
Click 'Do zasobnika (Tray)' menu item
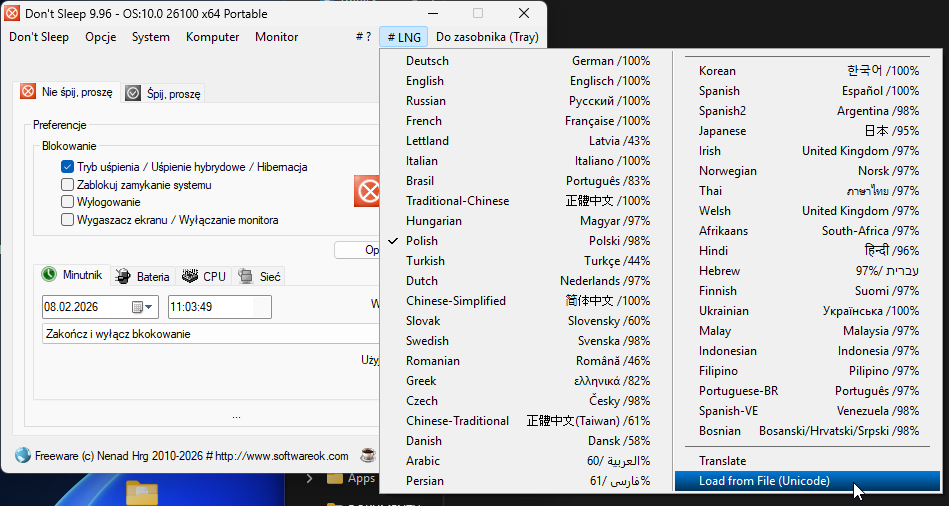pyautogui.click(x=487, y=37)
